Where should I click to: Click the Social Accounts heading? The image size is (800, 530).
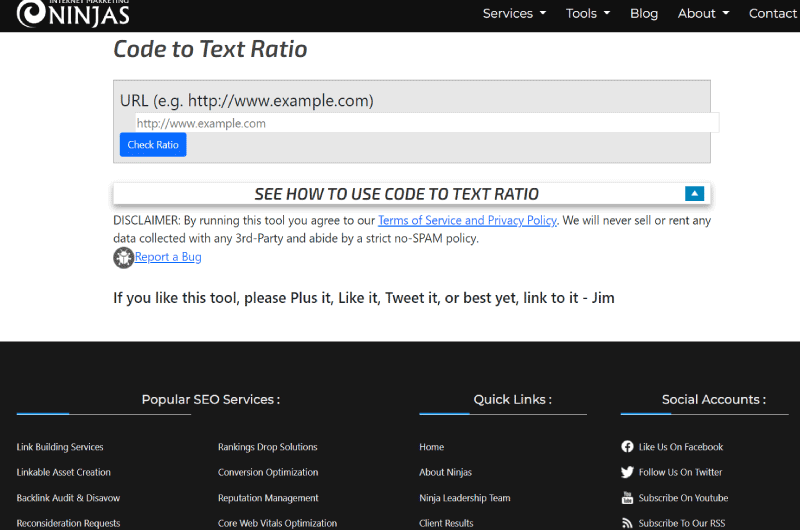point(713,399)
